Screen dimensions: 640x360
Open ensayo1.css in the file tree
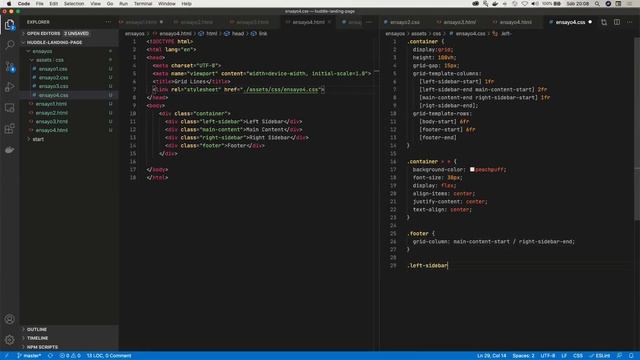pyautogui.click(x=53, y=69)
